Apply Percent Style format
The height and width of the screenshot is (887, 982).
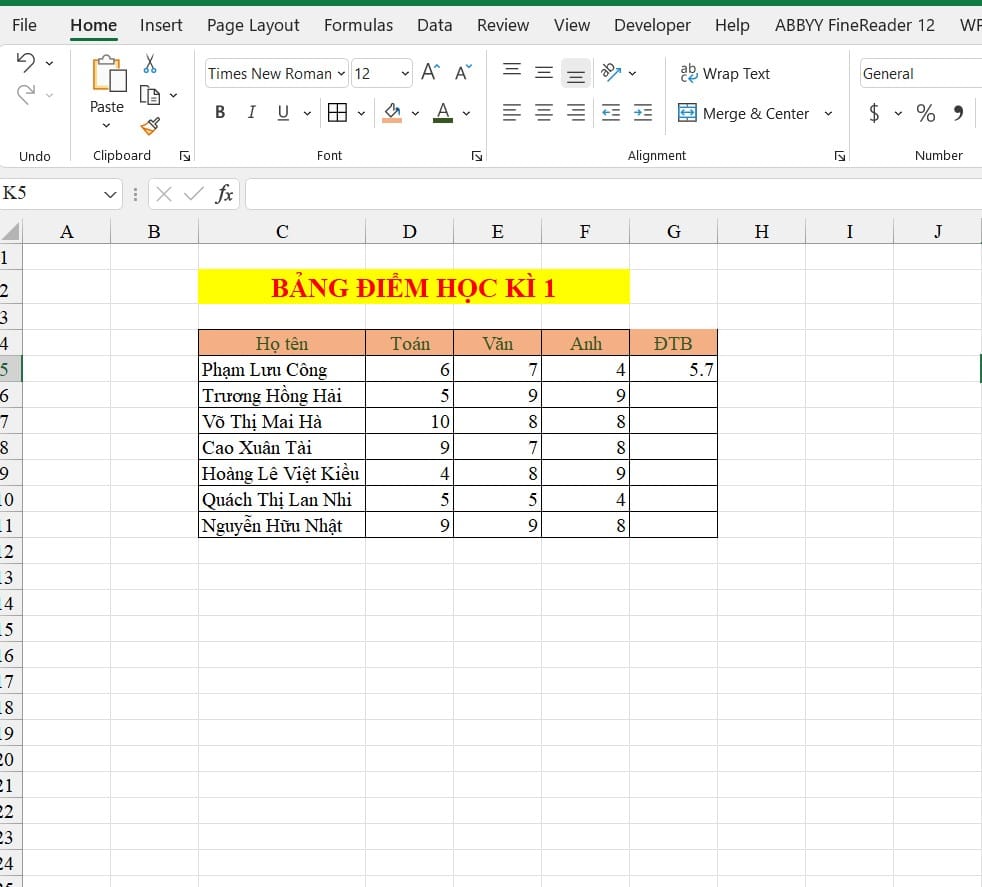pyautogui.click(x=926, y=113)
